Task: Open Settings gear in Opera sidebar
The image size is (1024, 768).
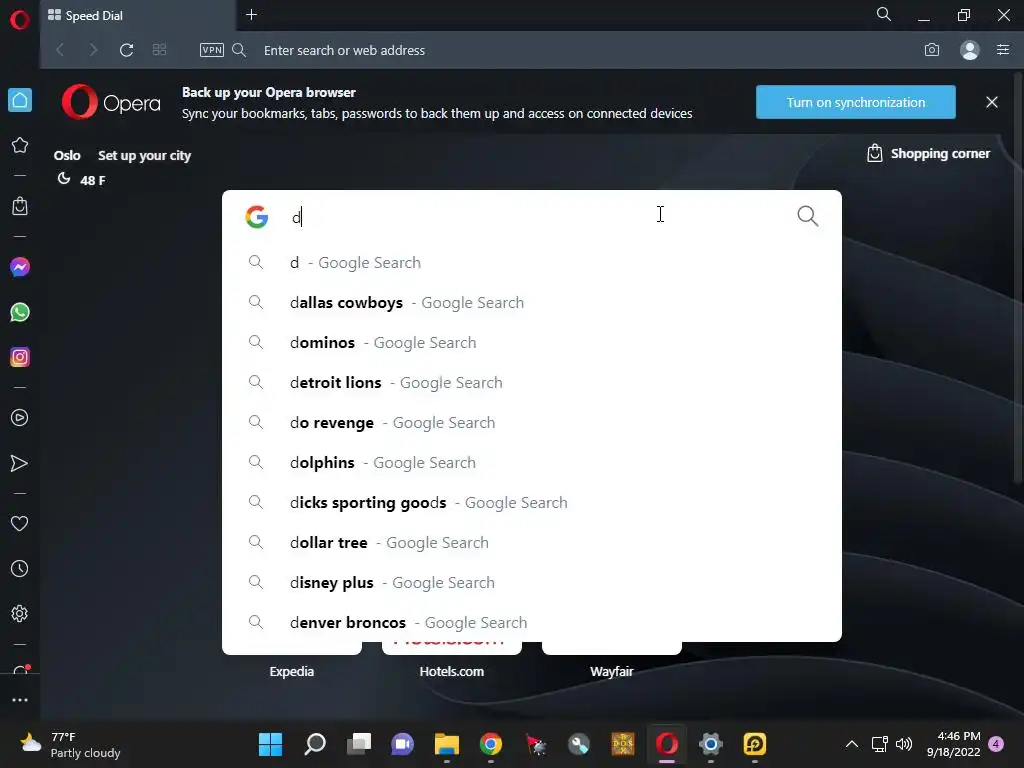Action: (20, 614)
